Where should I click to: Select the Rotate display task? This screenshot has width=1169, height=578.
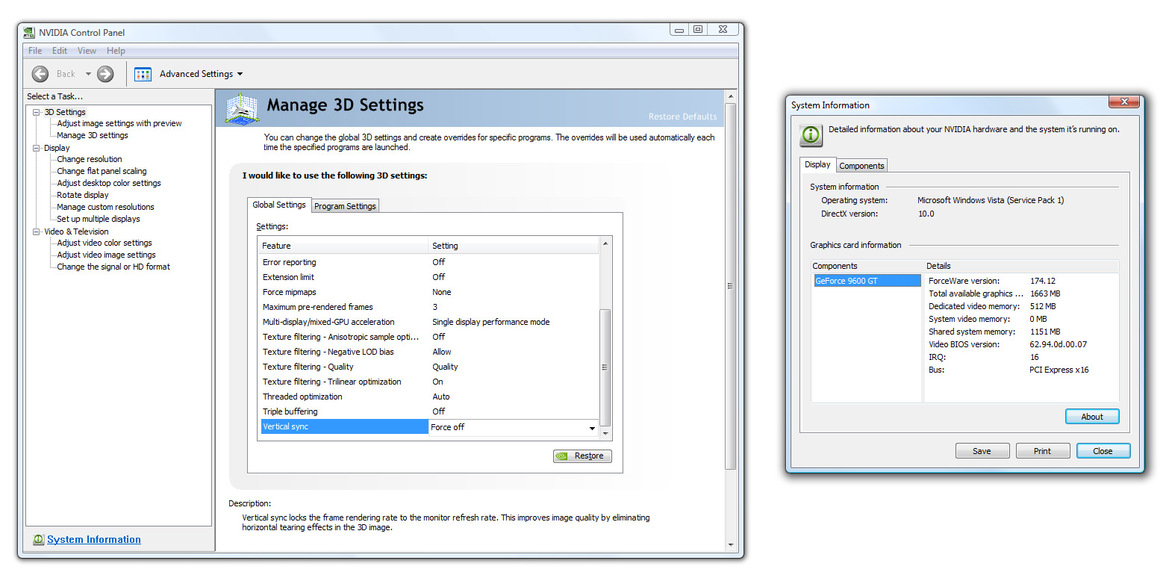(83, 195)
